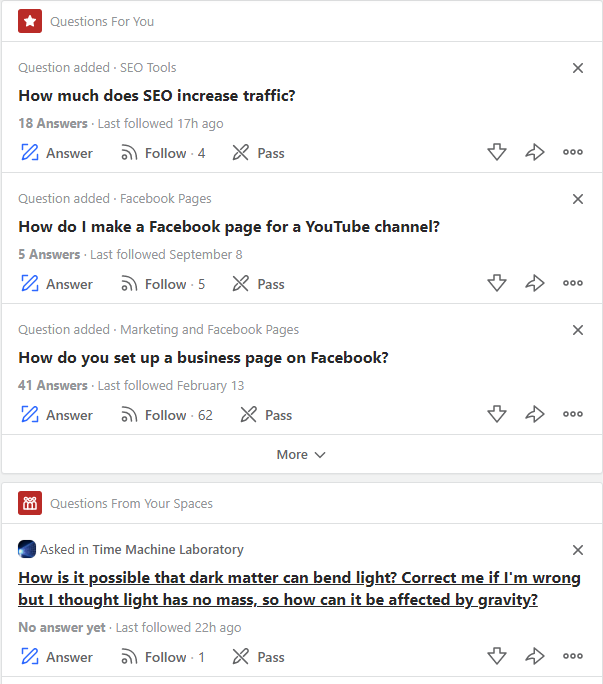Click '18 Answers' under the SEO question
Image resolution: width=603 pixels, height=684 pixels.
tap(53, 123)
